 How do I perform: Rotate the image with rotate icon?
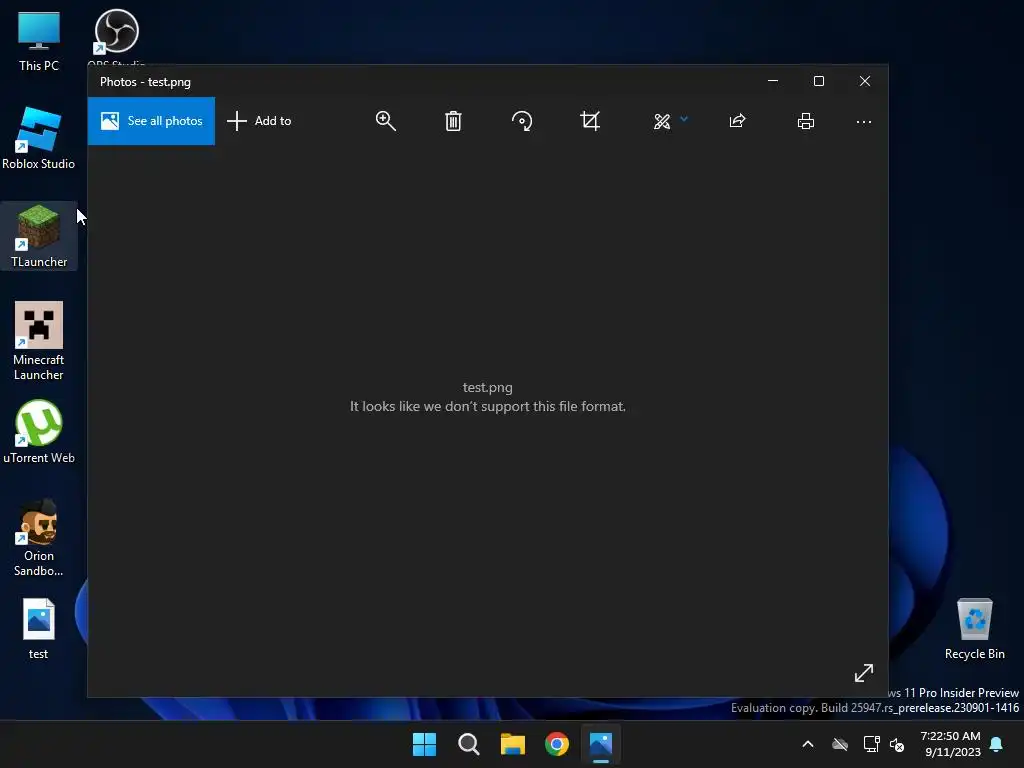(522, 121)
